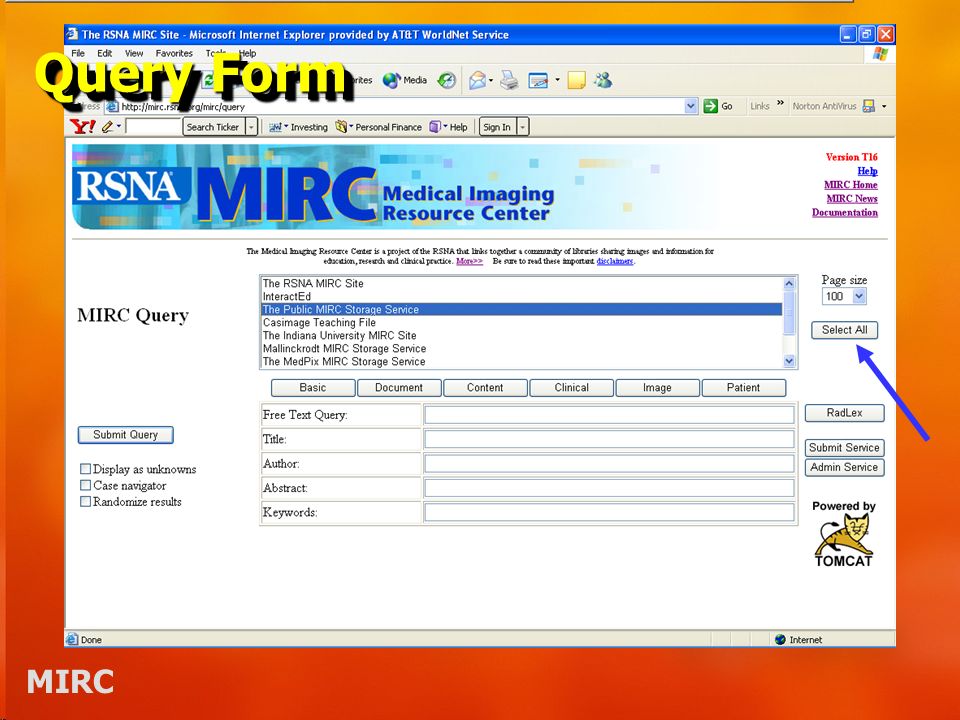
Task: Open the History clock icon
Action: click(447, 80)
